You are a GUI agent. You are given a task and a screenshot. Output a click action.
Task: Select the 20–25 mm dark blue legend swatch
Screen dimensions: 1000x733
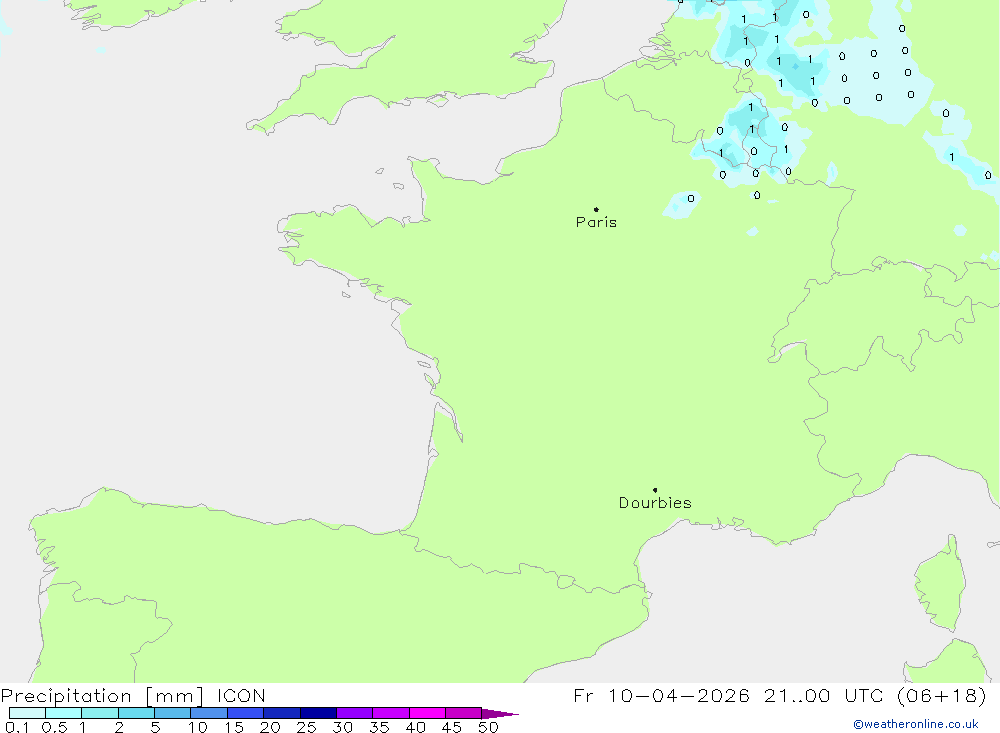(x=282, y=713)
